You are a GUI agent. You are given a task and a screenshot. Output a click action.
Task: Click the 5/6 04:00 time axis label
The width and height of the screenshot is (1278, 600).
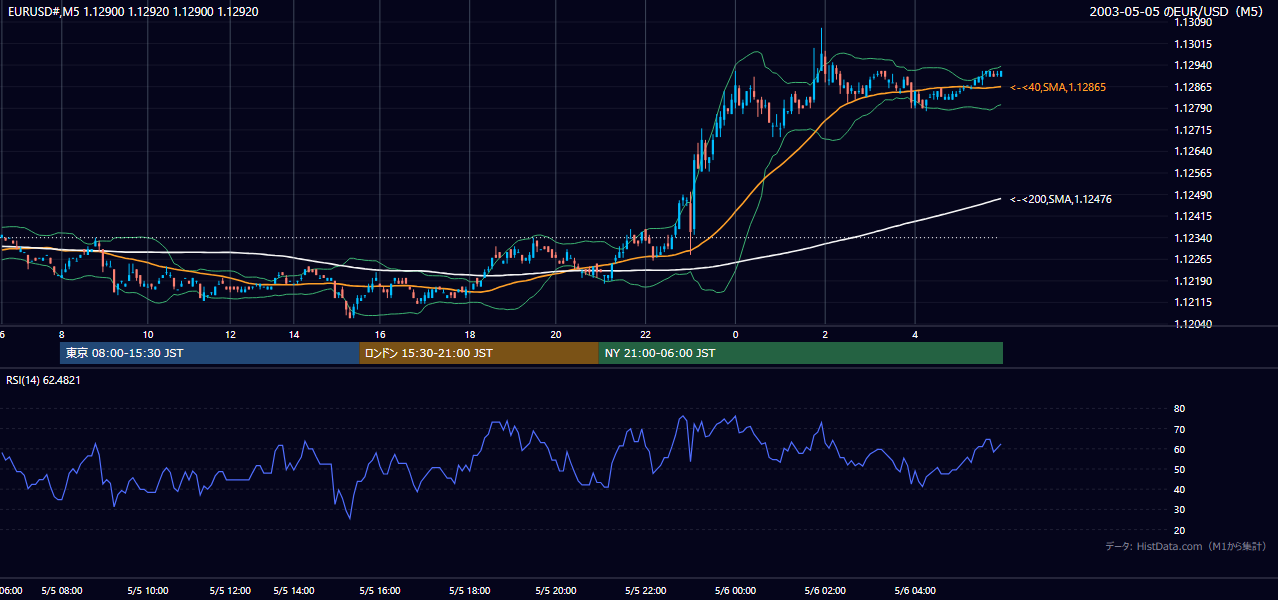tap(915, 590)
